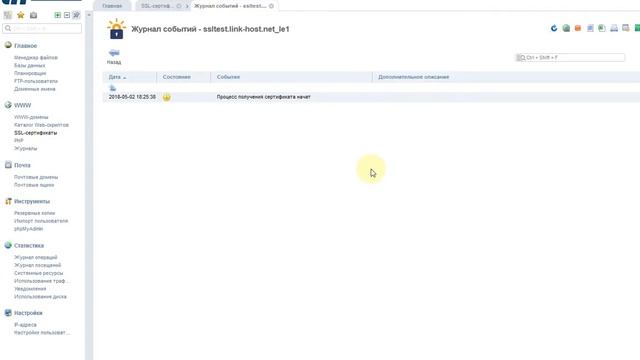Open Настройки пользователя in the sidebar
This screenshot has height=360, width=640.
point(42,333)
